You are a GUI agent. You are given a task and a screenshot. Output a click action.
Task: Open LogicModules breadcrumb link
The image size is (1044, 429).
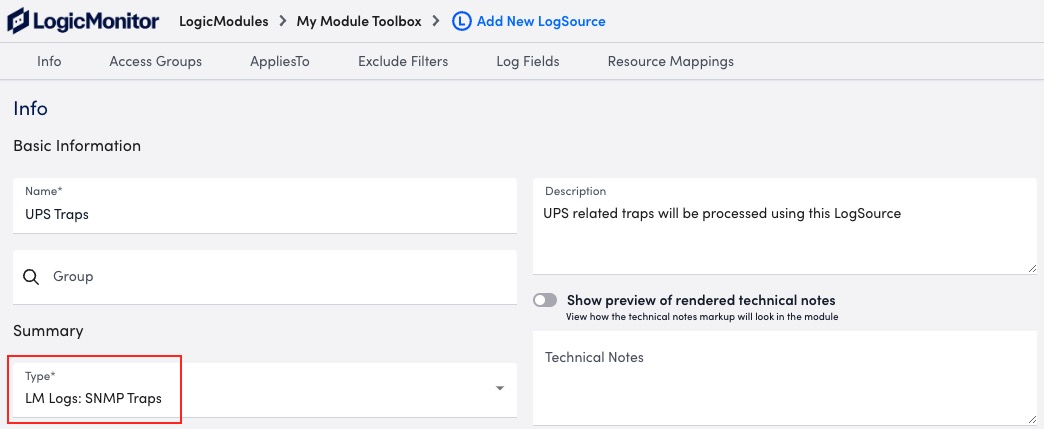224,21
